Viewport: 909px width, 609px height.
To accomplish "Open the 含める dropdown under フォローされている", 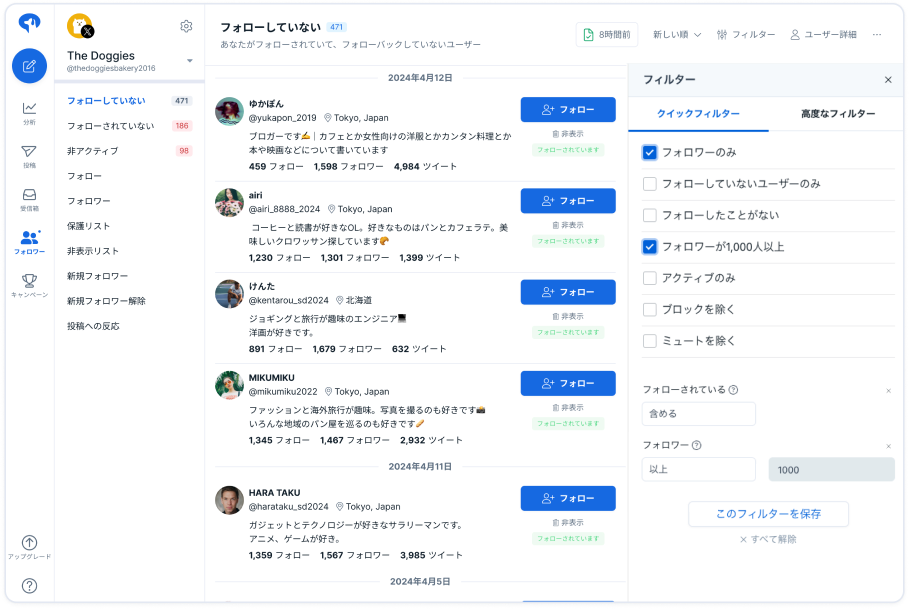I will 699,414.
